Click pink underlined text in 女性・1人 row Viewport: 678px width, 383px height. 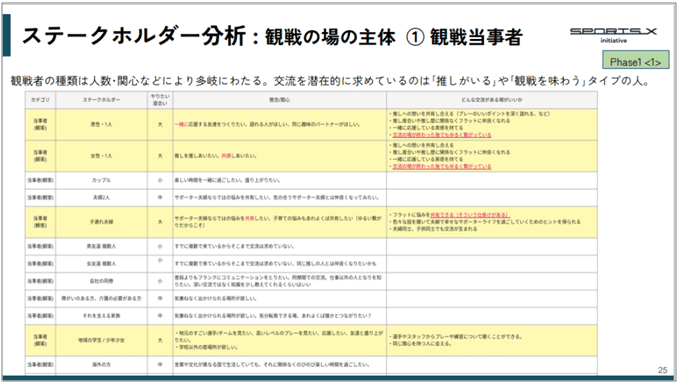coord(441,166)
